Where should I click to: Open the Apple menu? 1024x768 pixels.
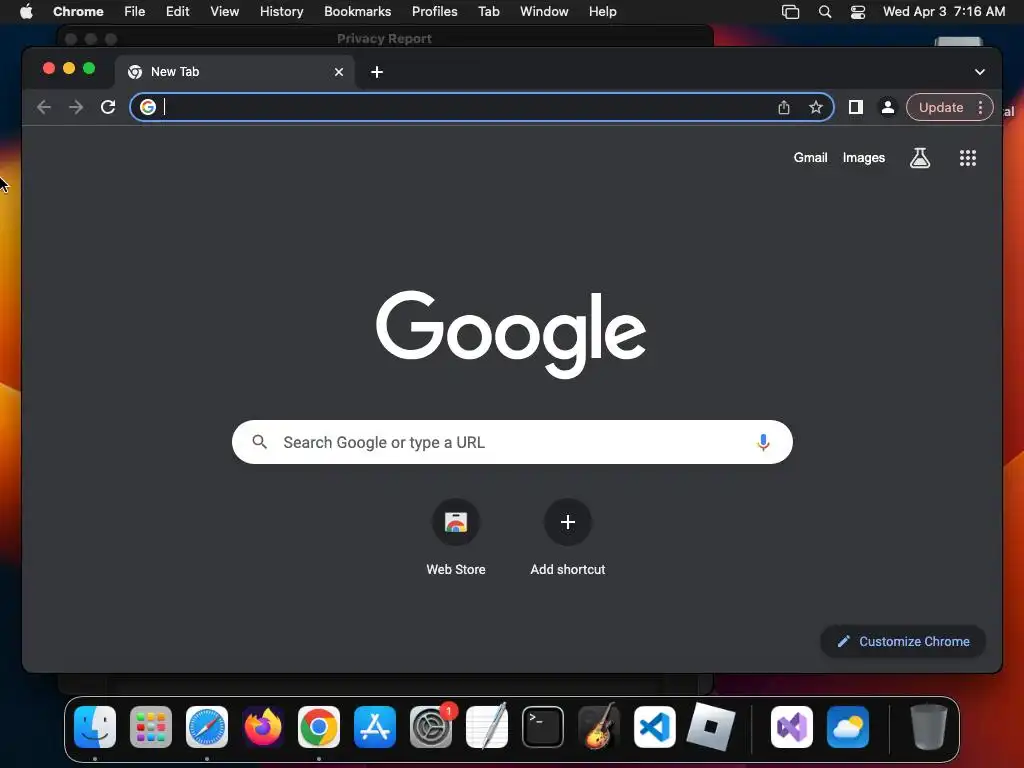[x=26, y=12]
